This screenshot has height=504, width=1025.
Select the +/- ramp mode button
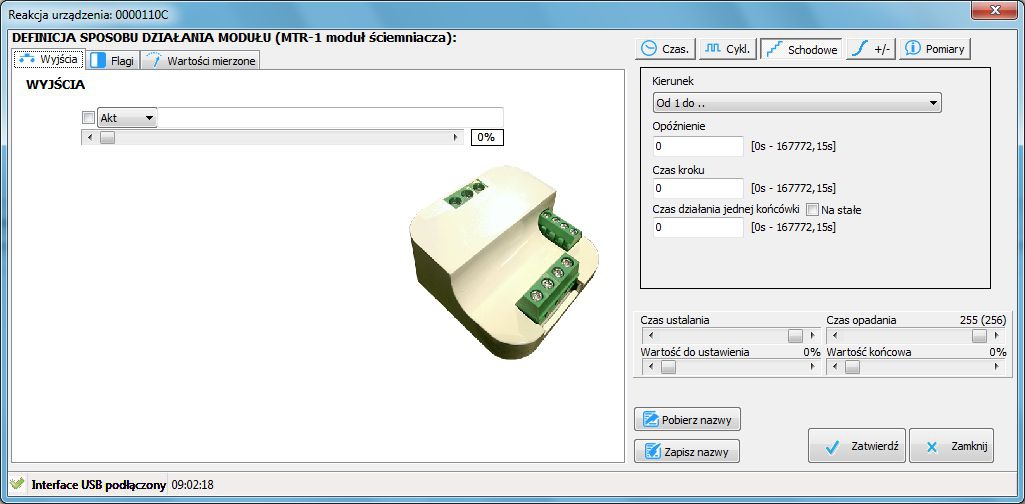click(871, 49)
